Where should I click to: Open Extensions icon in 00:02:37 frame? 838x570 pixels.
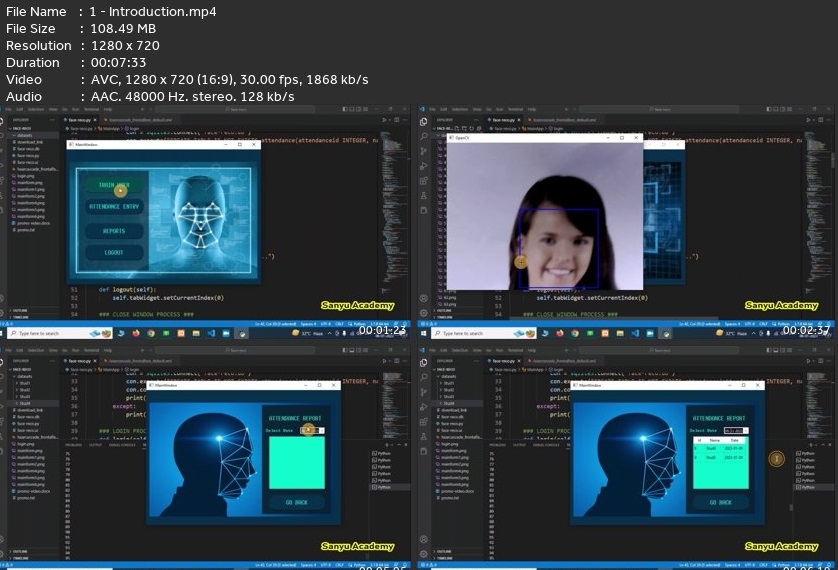click(424, 181)
